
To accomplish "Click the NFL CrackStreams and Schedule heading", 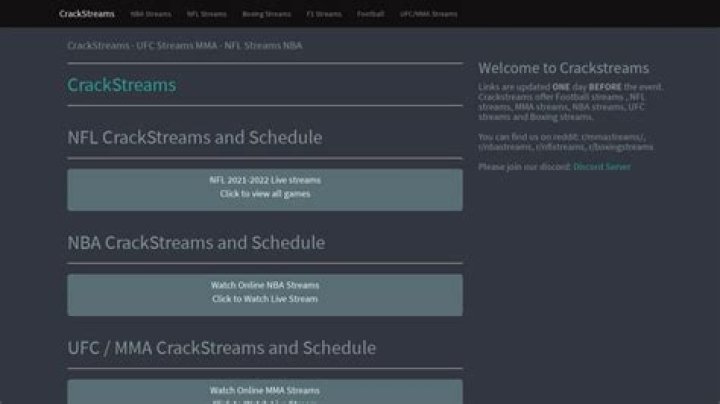I will tap(195, 137).
